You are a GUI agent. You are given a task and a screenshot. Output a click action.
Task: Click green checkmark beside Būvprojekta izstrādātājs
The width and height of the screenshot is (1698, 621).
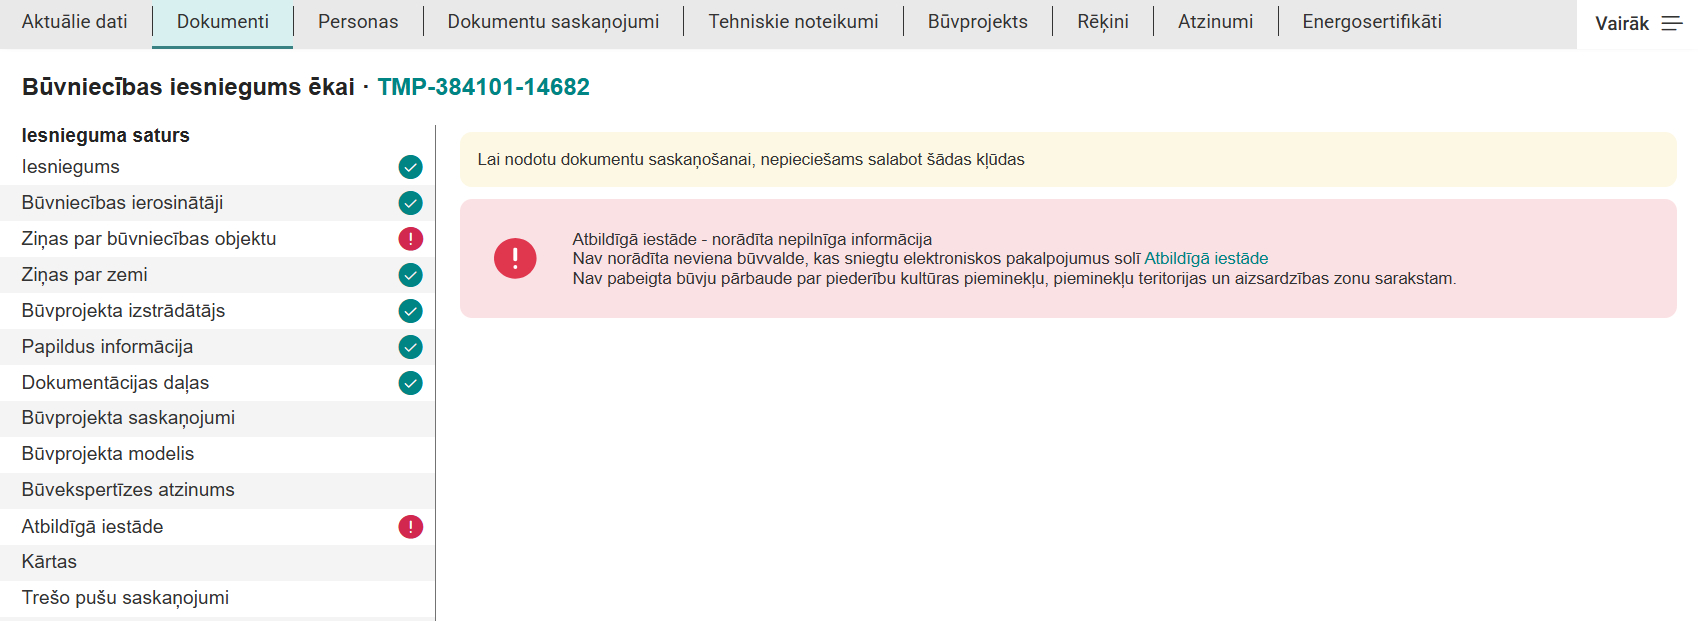[x=410, y=311]
